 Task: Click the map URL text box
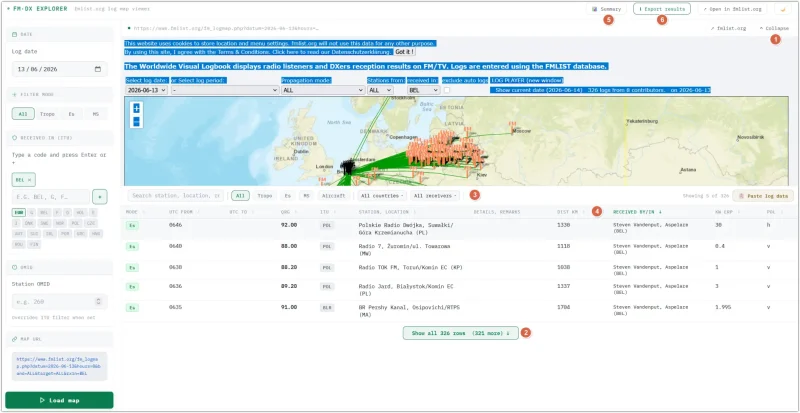pyautogui.click(x=60, y=366)
